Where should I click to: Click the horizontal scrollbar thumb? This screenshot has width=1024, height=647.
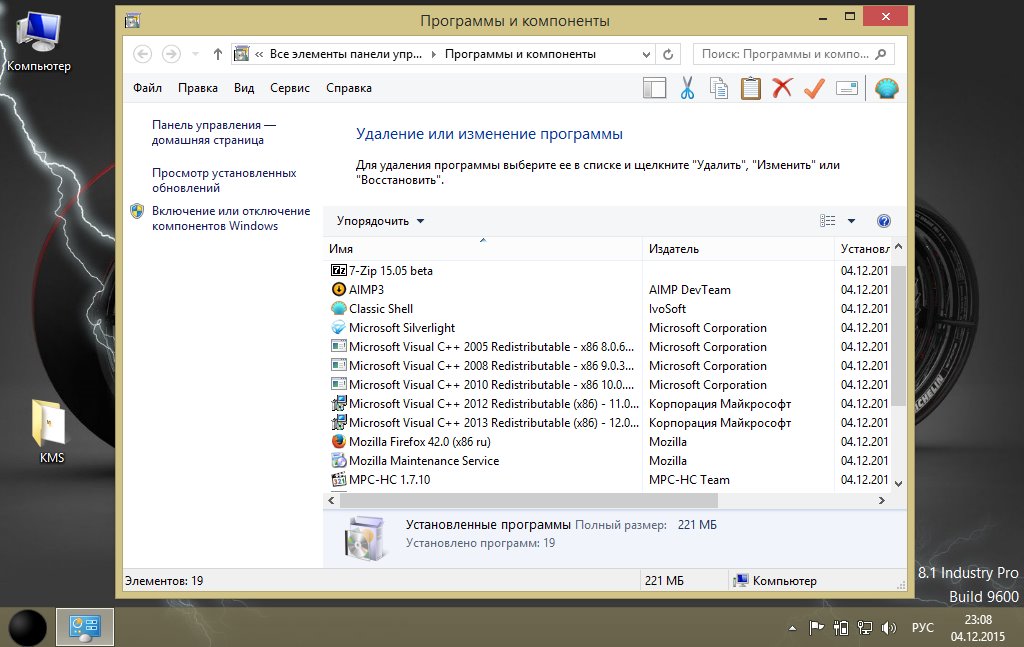(x=528, y=500)
